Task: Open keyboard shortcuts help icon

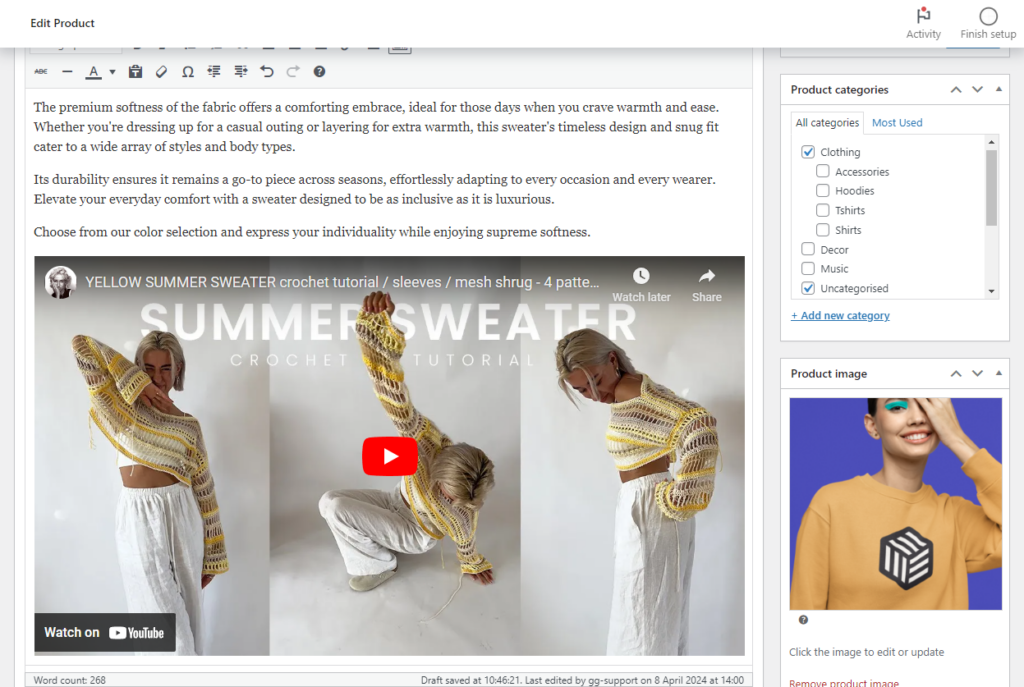Action: (319, 72)
